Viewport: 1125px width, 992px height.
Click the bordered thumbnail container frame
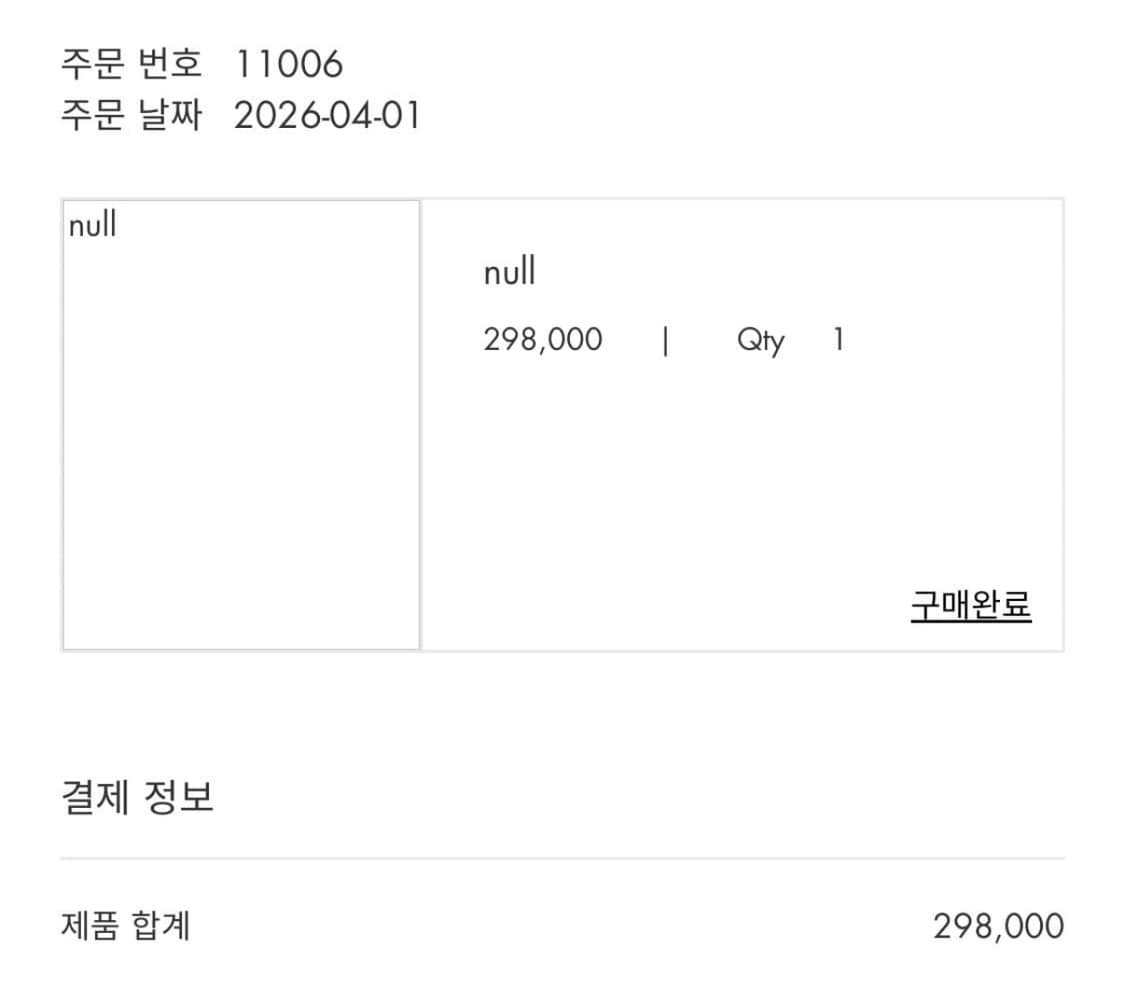(240, 424)
